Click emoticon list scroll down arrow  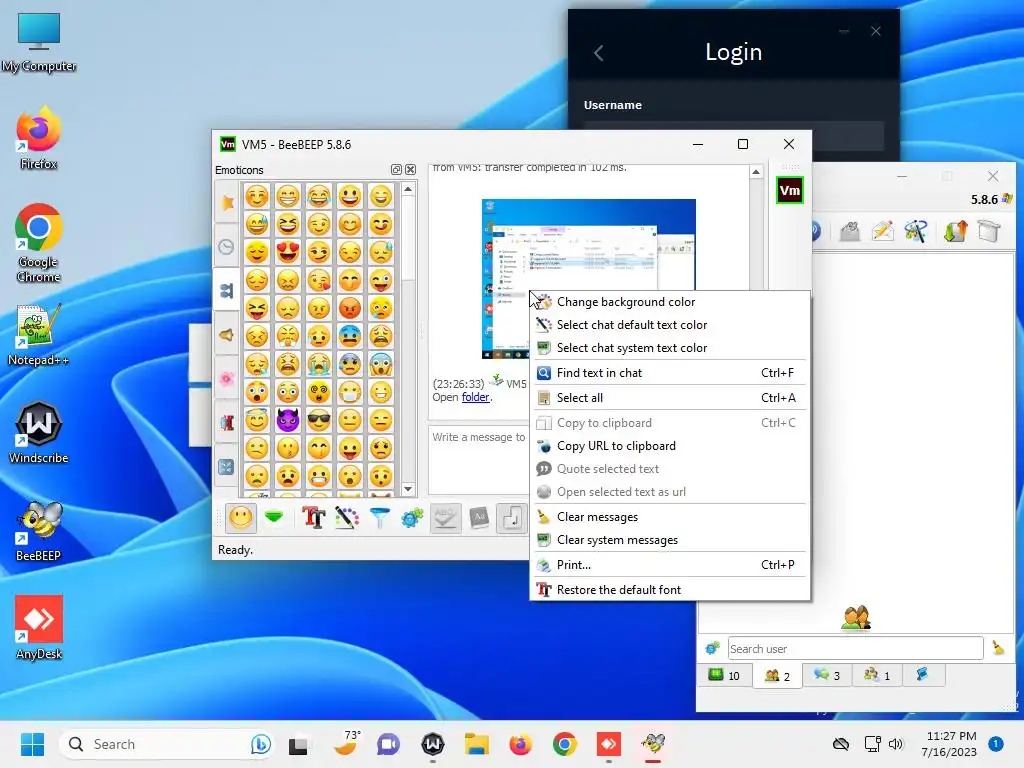point(408,488)
